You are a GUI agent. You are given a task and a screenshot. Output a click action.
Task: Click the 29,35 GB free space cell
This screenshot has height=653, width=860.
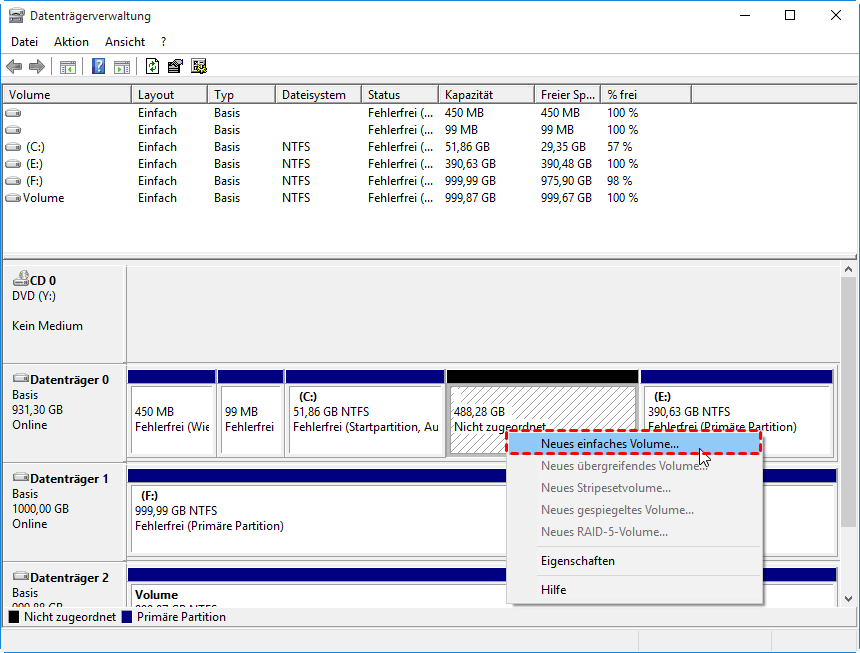563,147
